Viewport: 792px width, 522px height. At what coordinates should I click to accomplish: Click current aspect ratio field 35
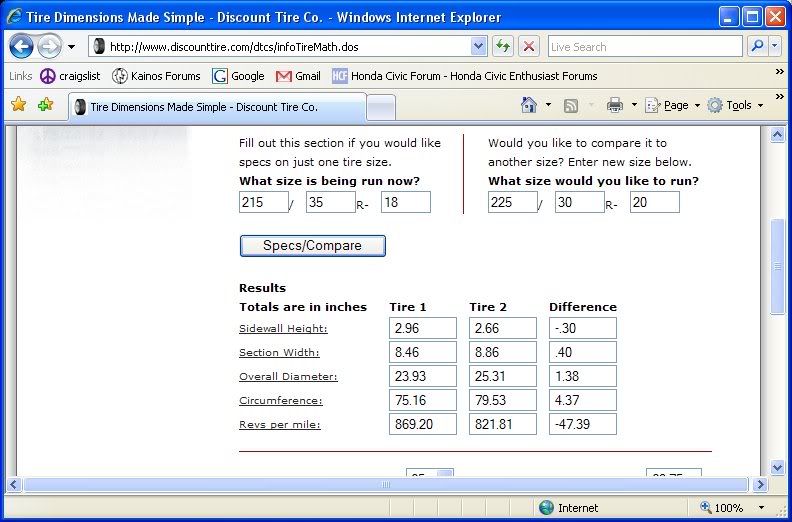(x=331, y=202)
